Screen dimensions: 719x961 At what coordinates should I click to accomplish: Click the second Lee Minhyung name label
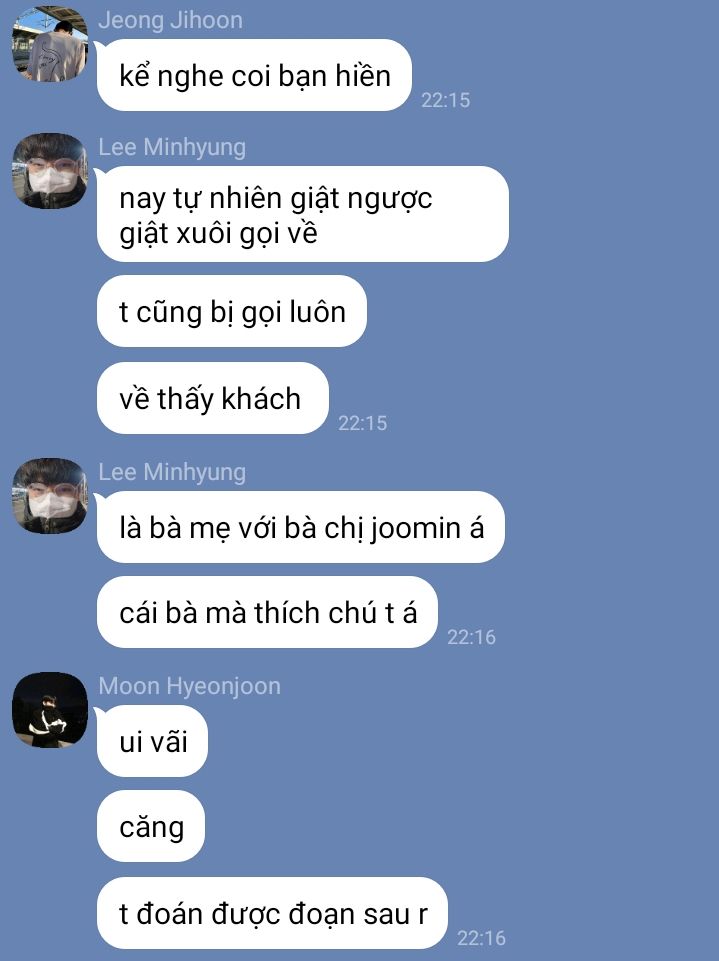coord(172,472)
